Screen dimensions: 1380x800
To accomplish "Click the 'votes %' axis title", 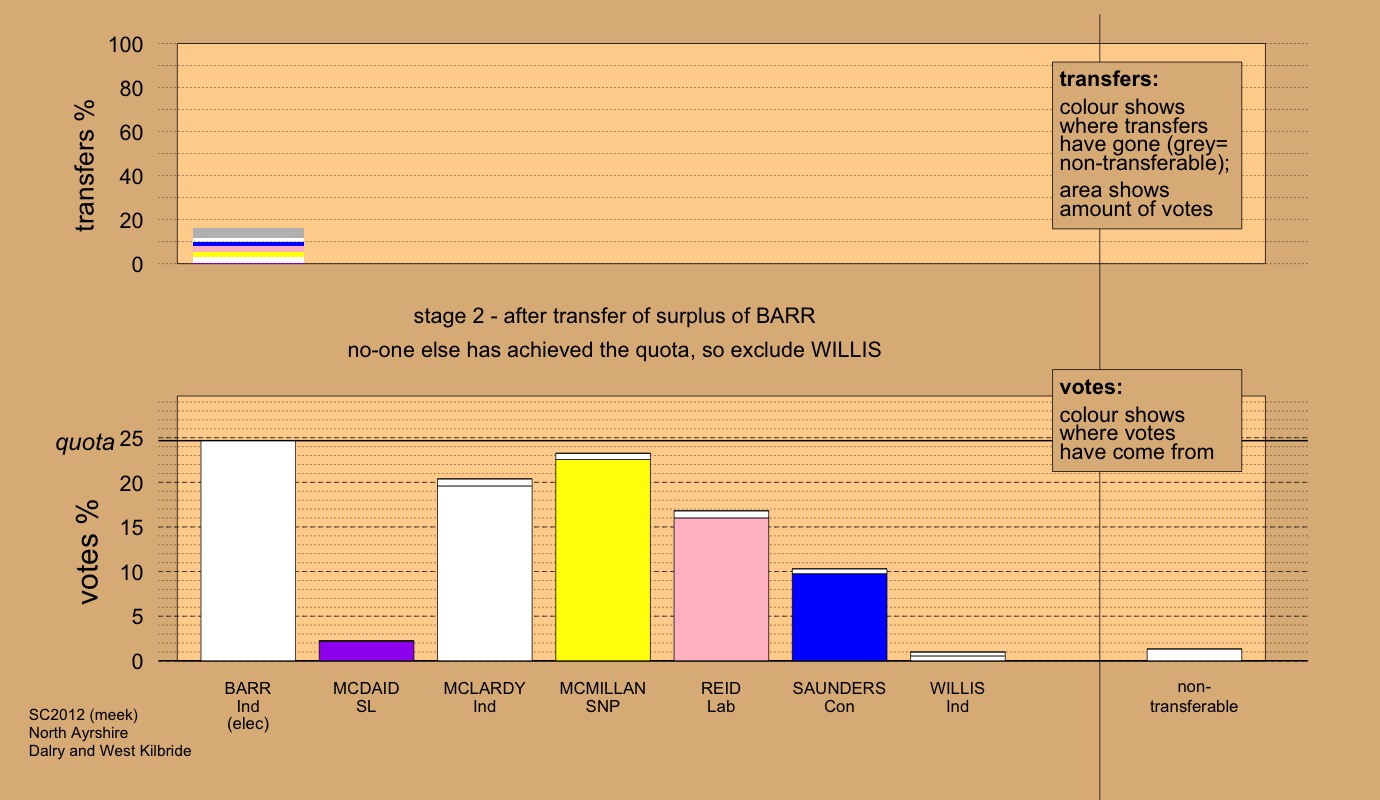I will click(88, 553).
